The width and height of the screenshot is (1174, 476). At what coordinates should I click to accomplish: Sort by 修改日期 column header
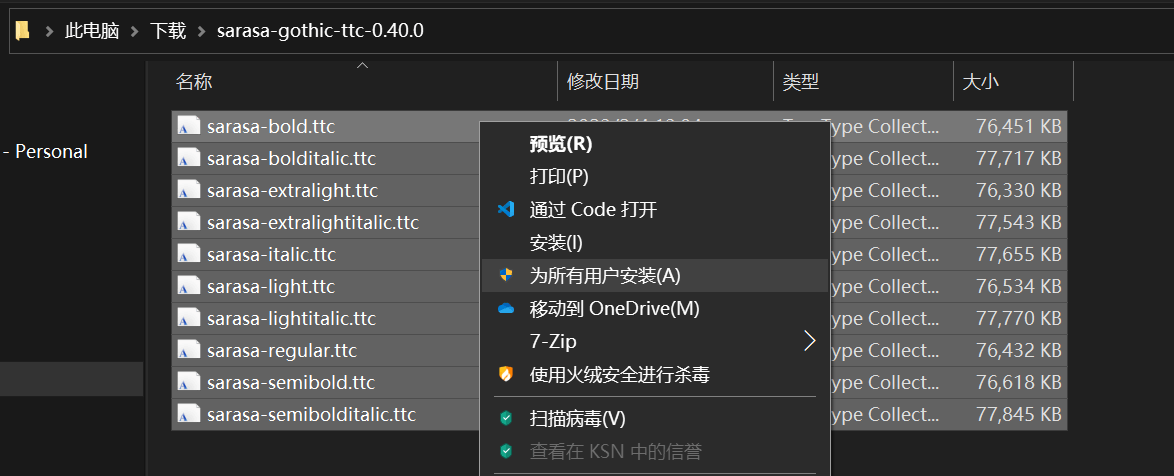[602, 82]
